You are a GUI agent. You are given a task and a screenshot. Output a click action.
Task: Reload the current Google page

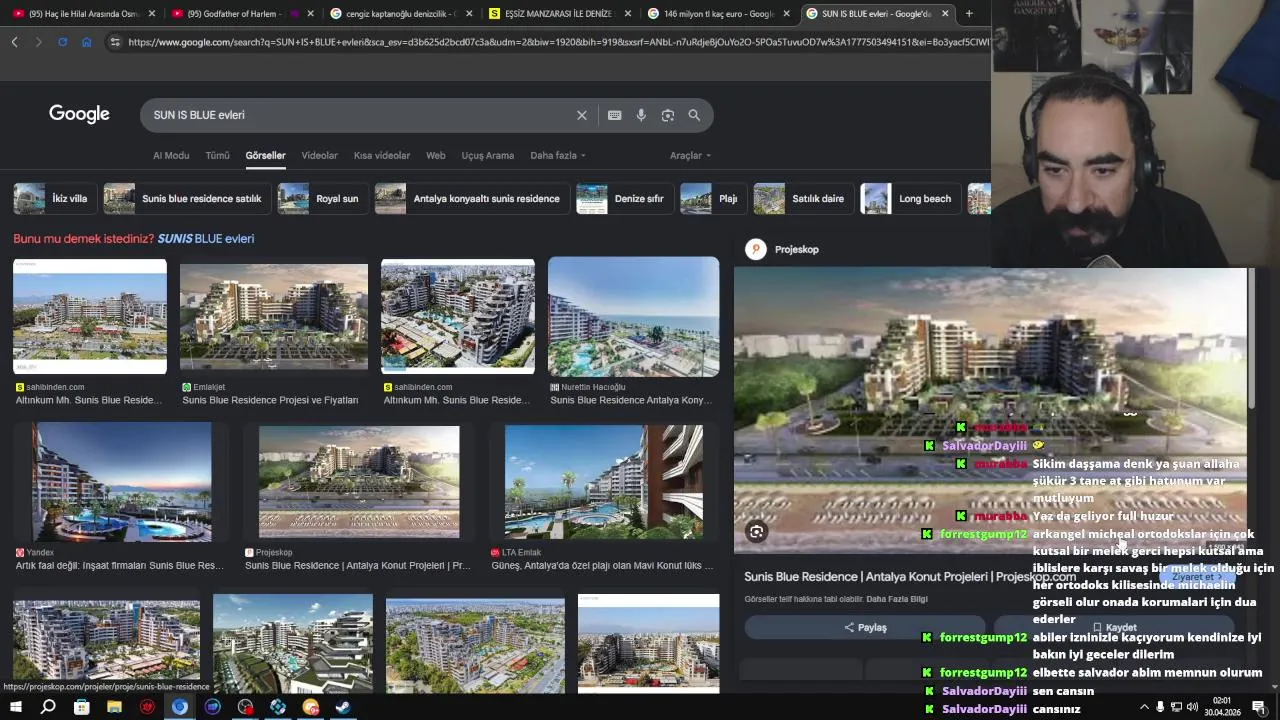[x=62, y=42]
